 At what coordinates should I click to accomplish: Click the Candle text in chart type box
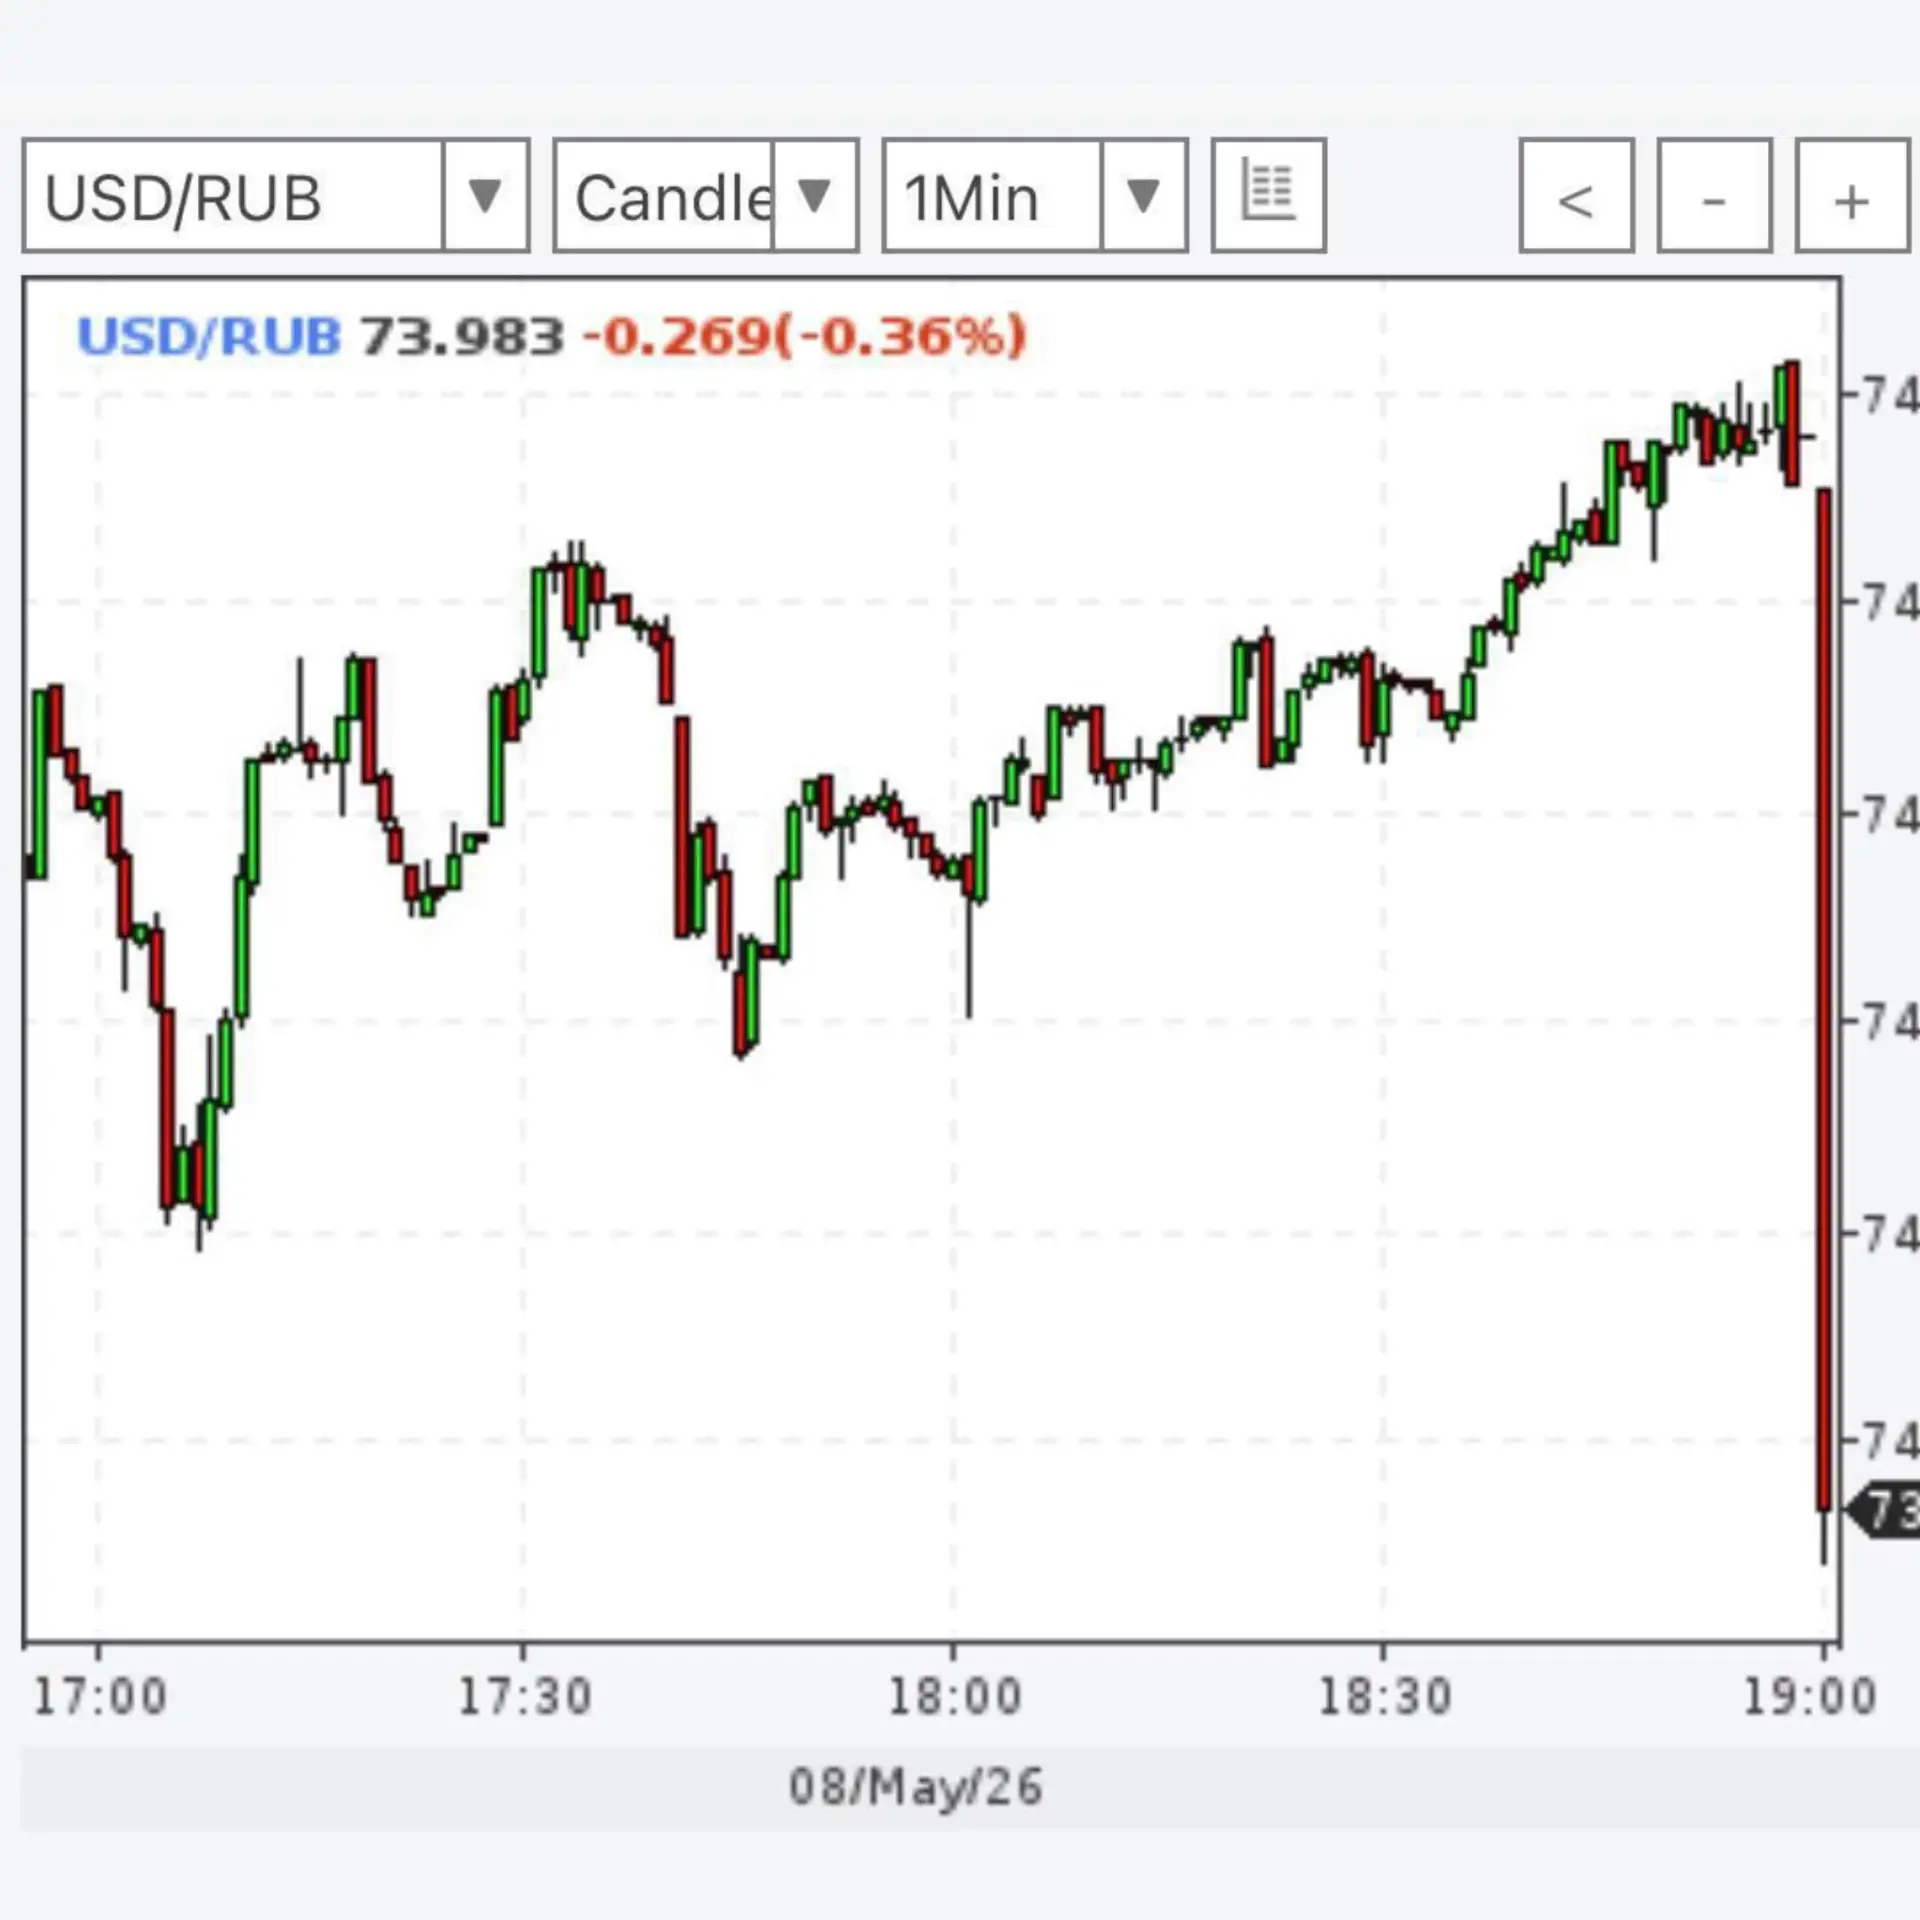674,198
